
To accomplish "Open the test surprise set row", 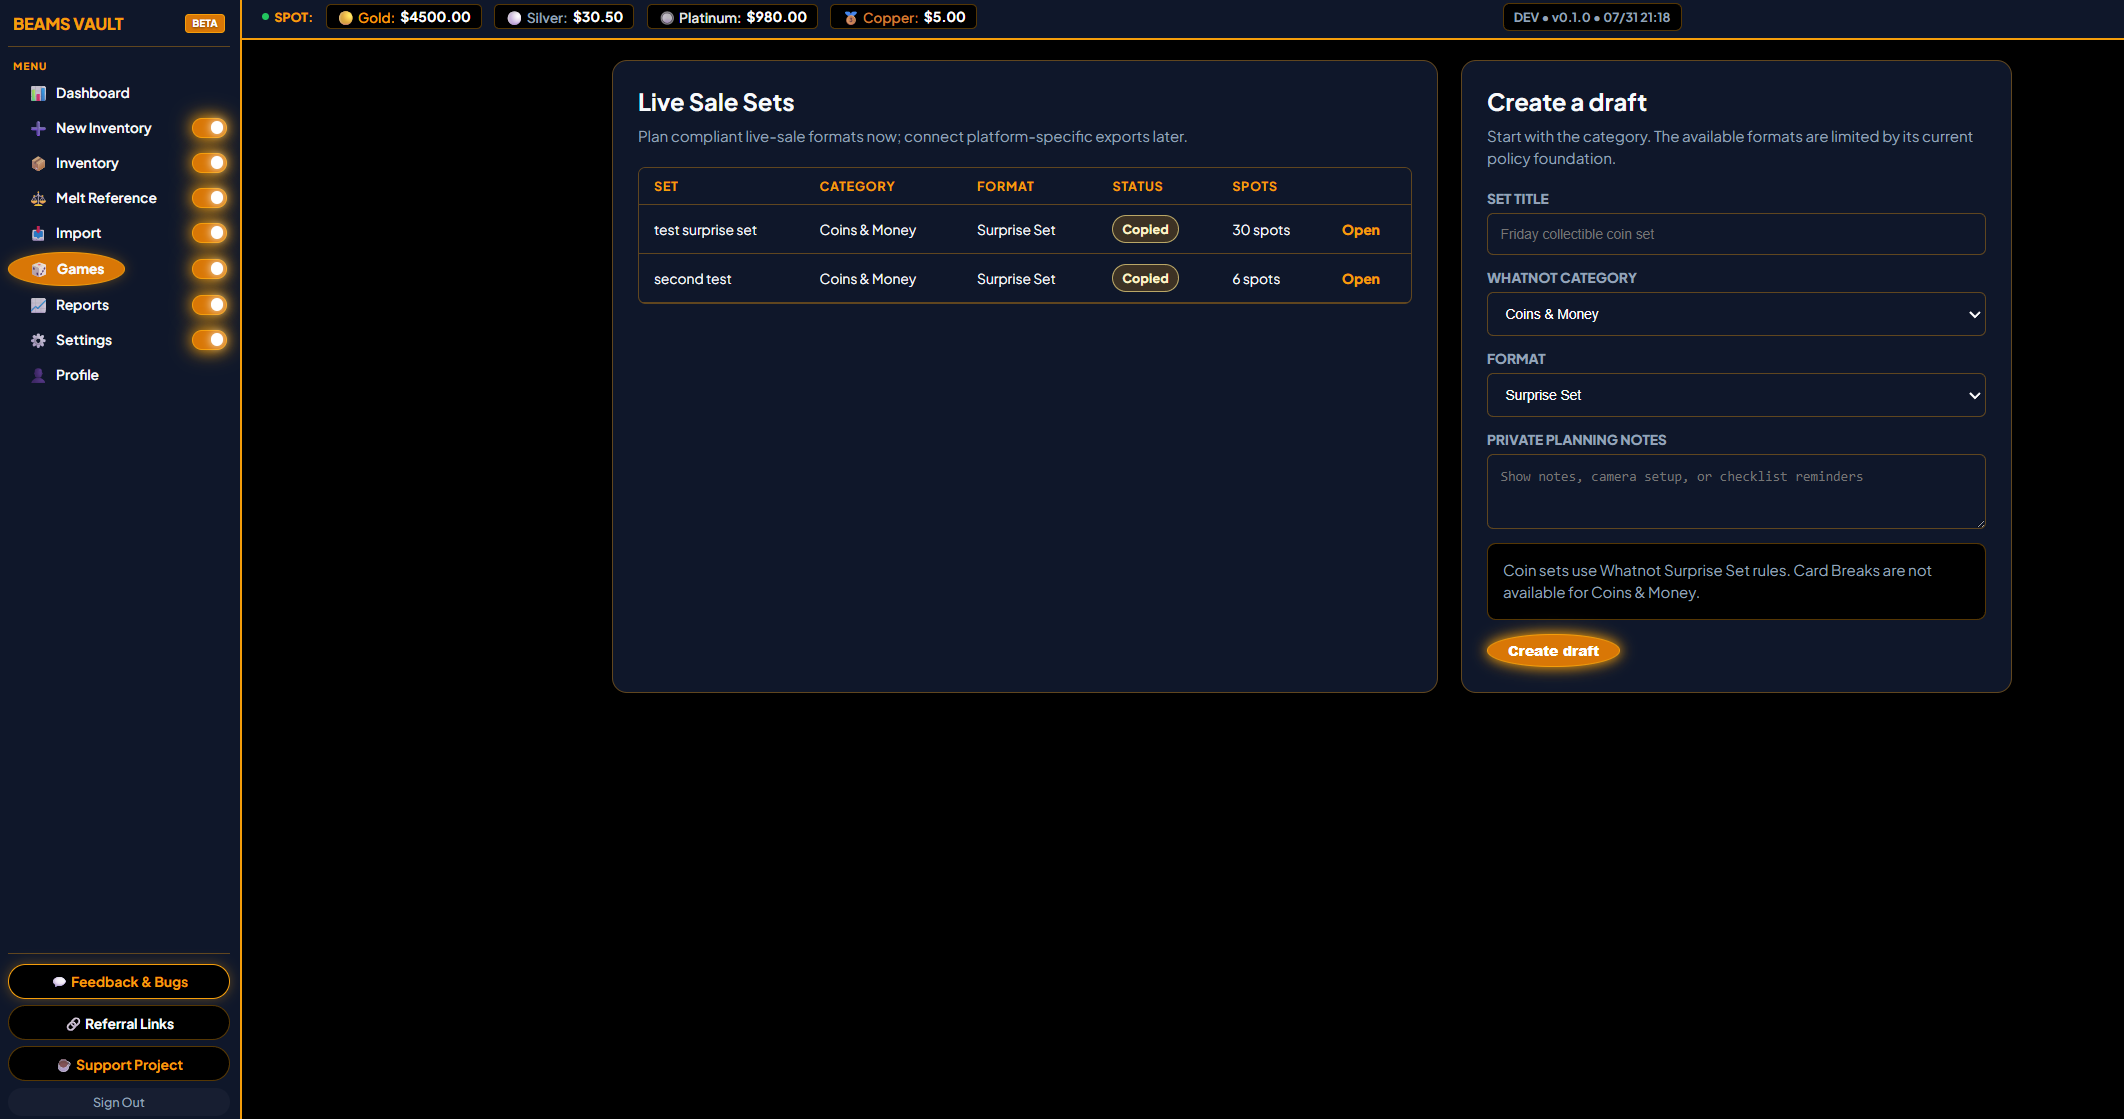I will (1360, 230).
